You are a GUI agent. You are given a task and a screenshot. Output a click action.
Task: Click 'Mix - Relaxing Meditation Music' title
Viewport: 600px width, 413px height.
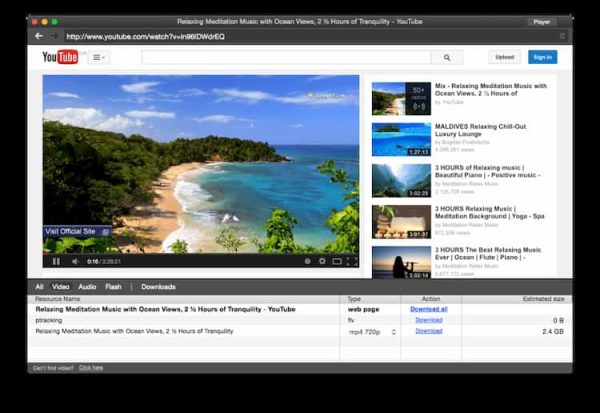(x=491, y=90)
